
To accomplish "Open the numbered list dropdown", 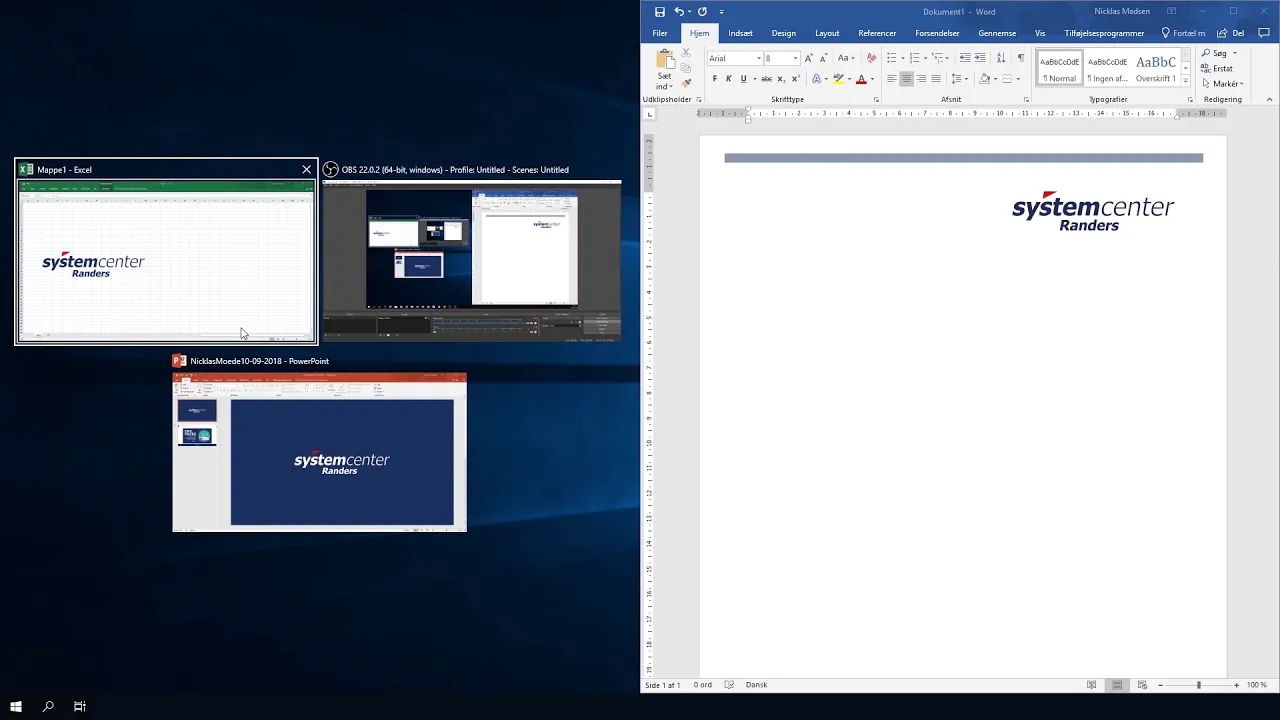I will (x=927, y=58).
